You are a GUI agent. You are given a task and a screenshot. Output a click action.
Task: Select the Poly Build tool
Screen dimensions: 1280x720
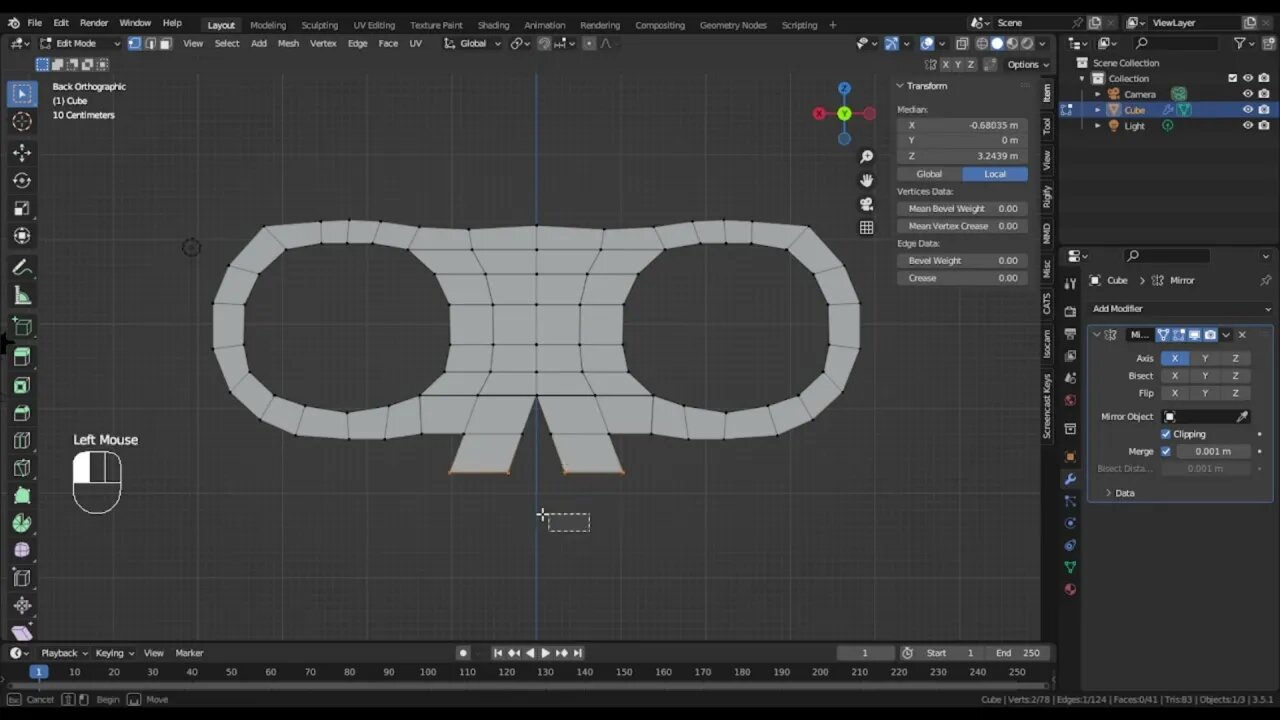coord(21,496)
